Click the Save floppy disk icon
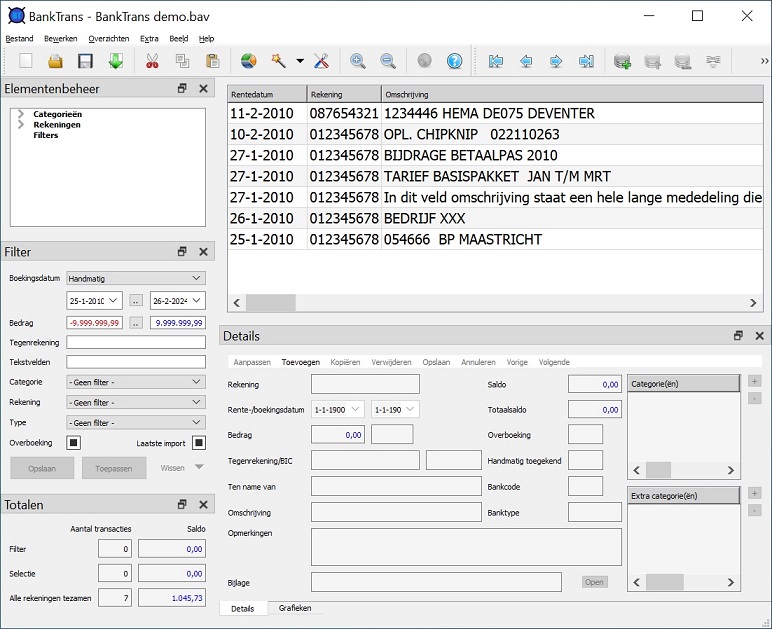 [85, 62]
